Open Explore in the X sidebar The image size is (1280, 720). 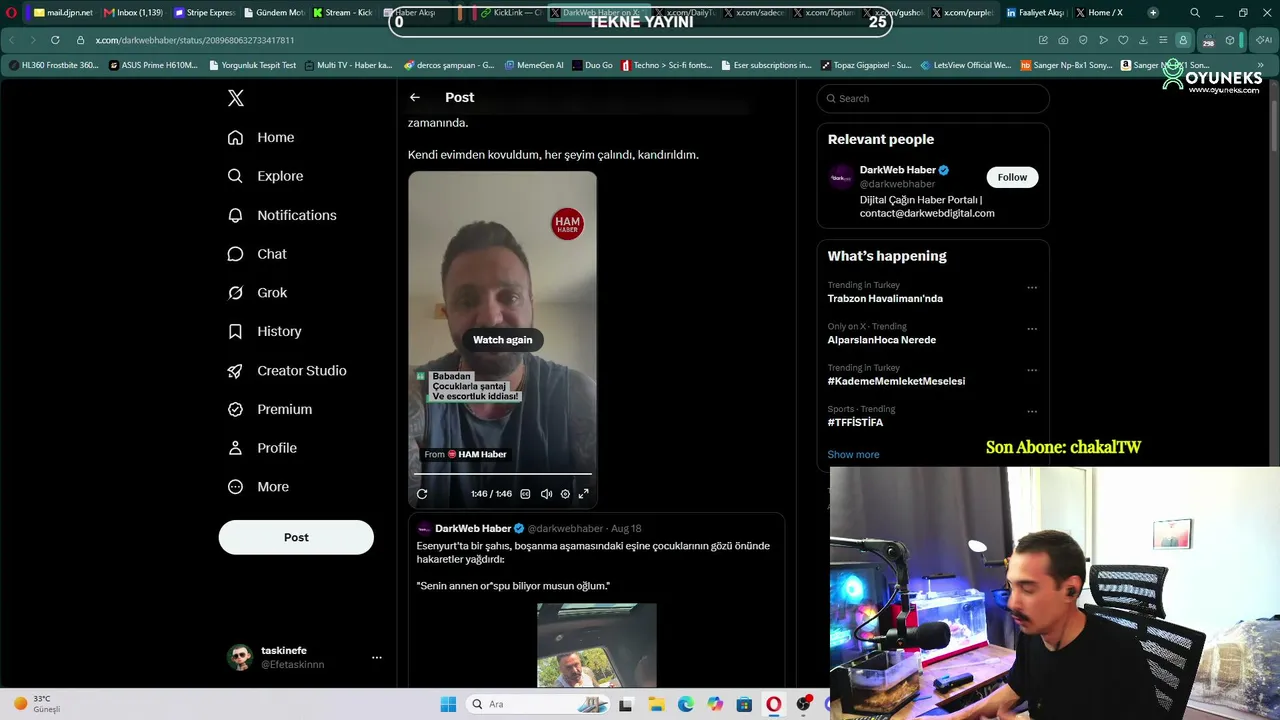click(x=265, y=176)
